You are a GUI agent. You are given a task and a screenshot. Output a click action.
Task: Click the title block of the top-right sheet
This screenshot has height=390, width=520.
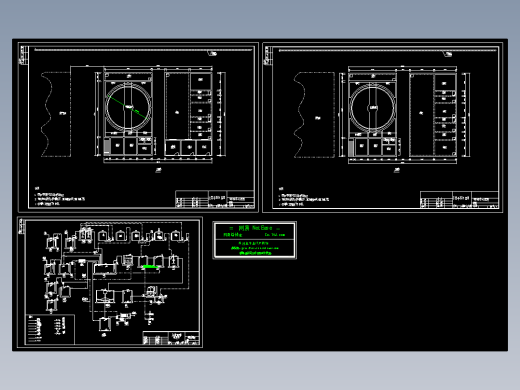pos(459,200)
